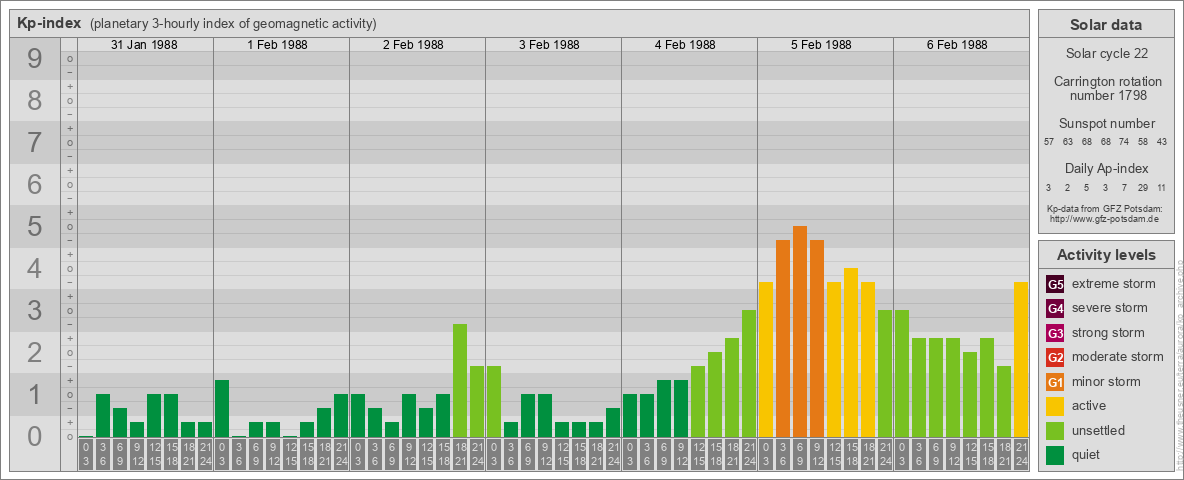Click the '21 24' time label under 3 Feb

[x=613, y=455]
